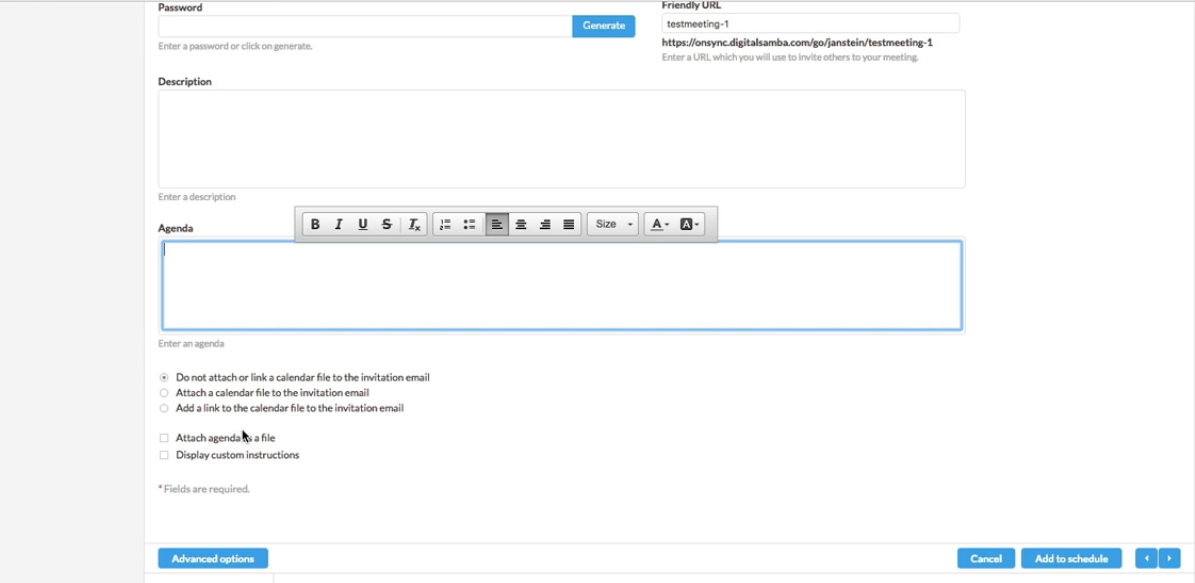The image size is (1195, 583).
Task: Click the testmeeting-1 full URL text
Action: point(797,43)
